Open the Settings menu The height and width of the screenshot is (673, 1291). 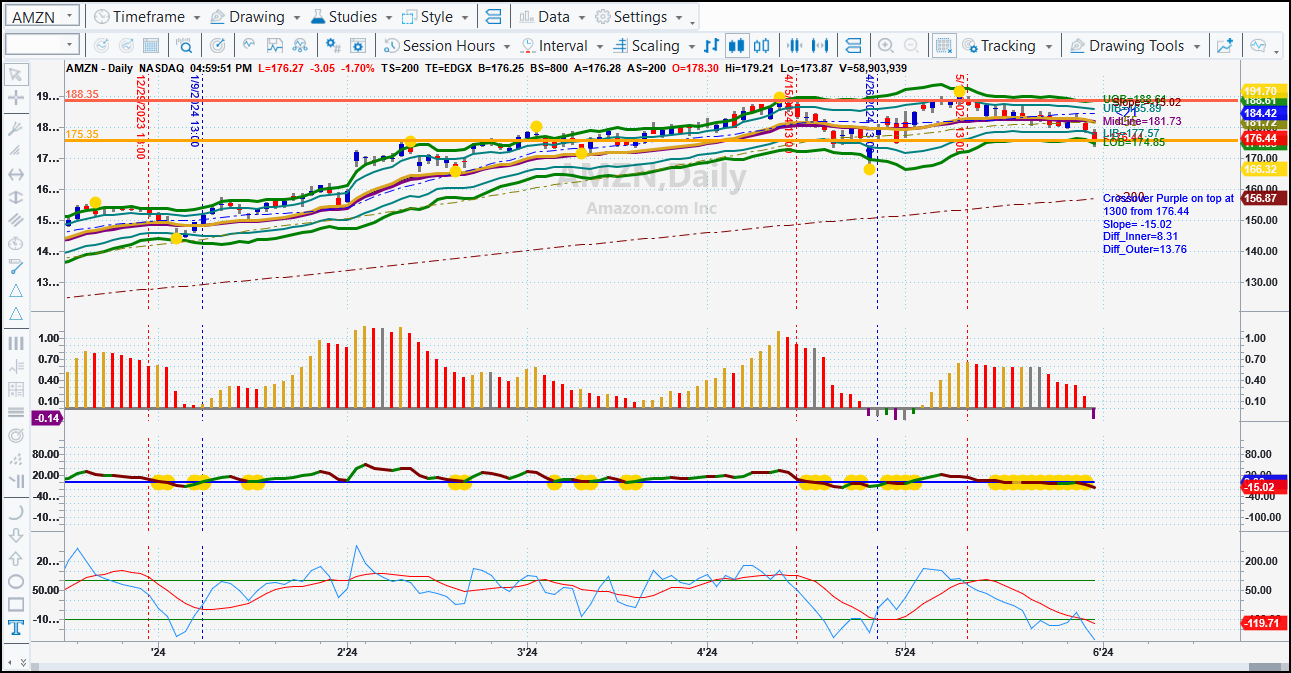tap(640, 17)
